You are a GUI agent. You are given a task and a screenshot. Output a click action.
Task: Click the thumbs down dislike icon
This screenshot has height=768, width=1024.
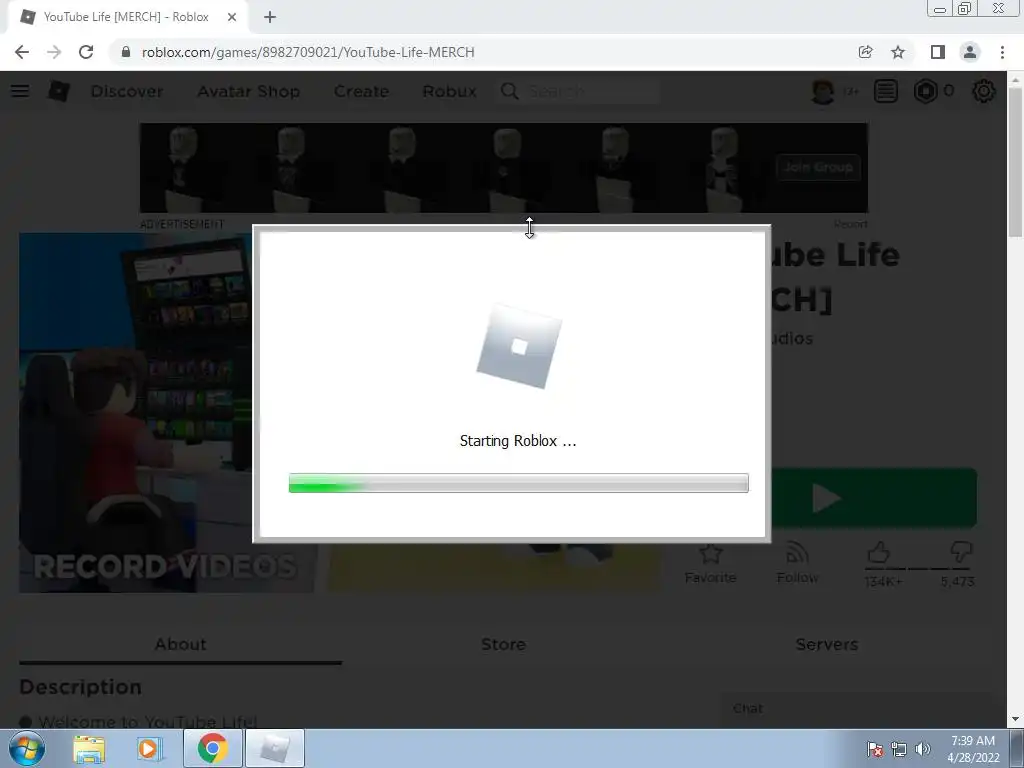(960, 552)
